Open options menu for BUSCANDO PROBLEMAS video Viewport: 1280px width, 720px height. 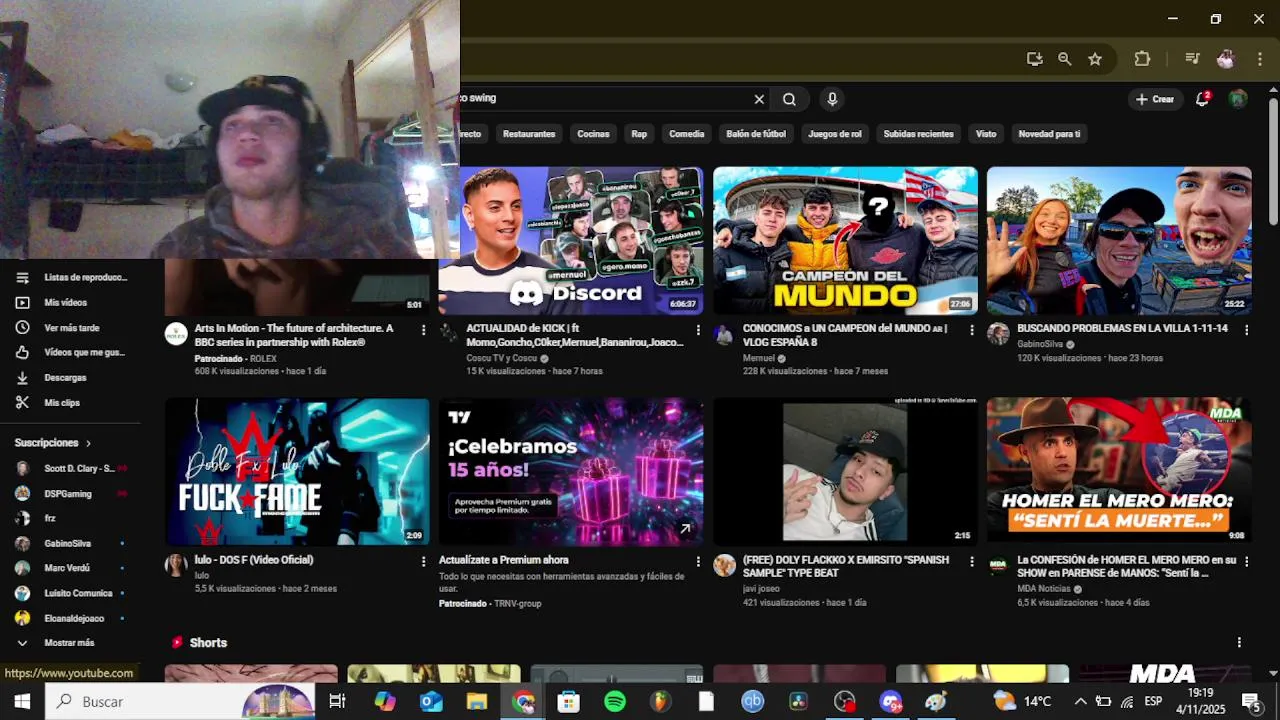click(1246, 329)
